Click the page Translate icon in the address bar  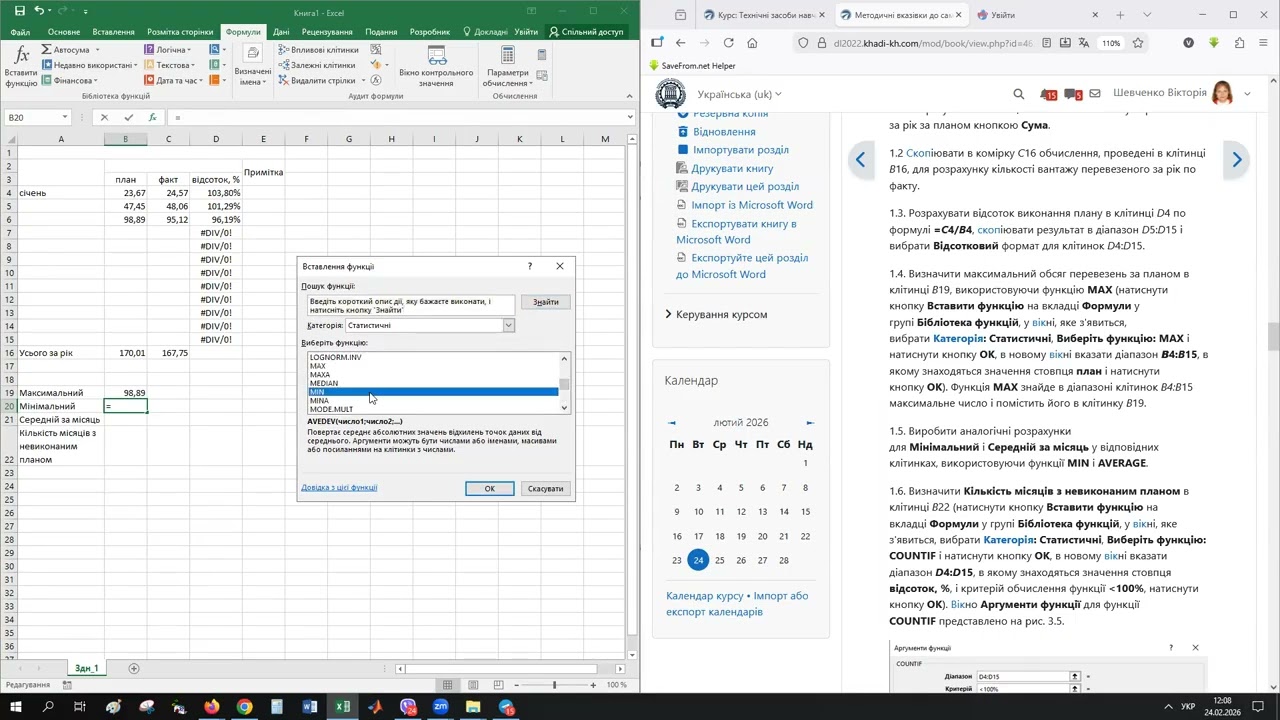(x=1084, y=43)
